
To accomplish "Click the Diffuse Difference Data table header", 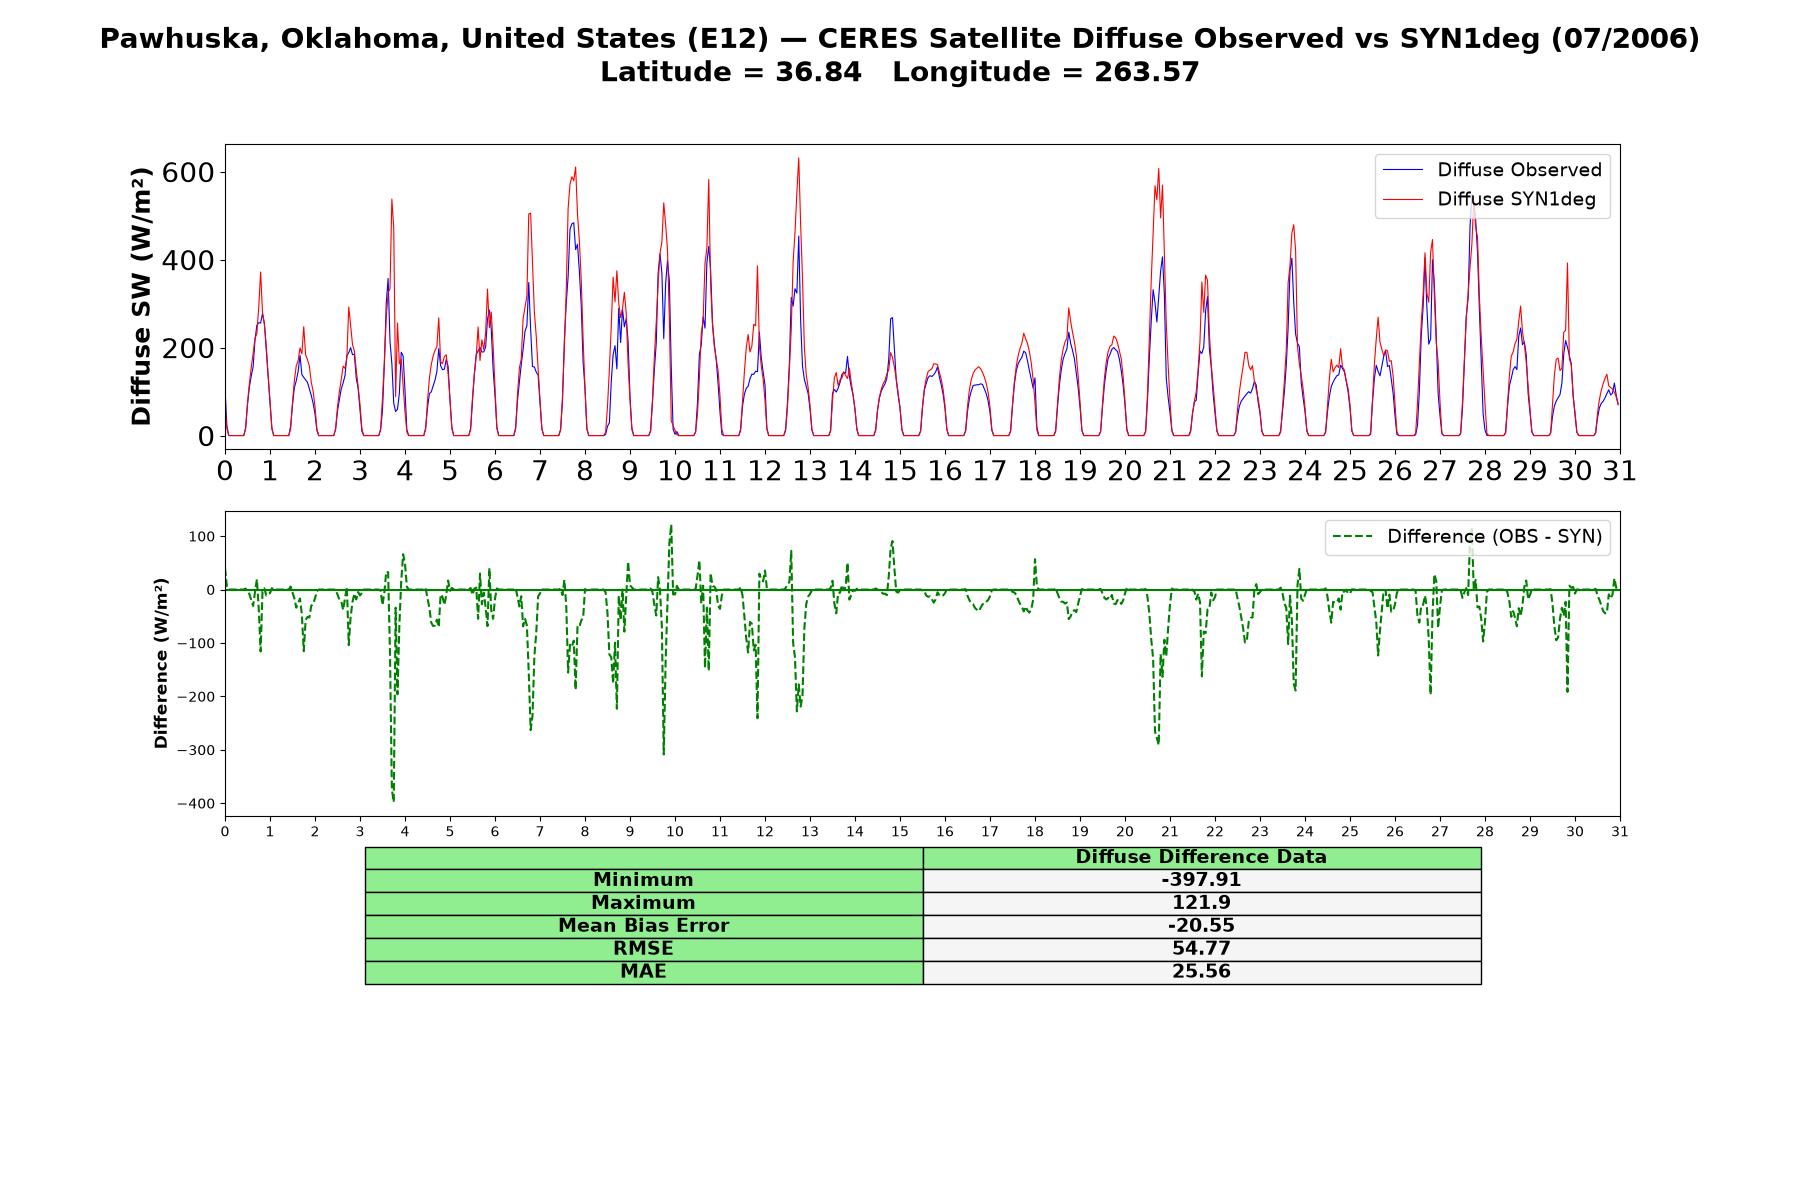I will 1202,857.
